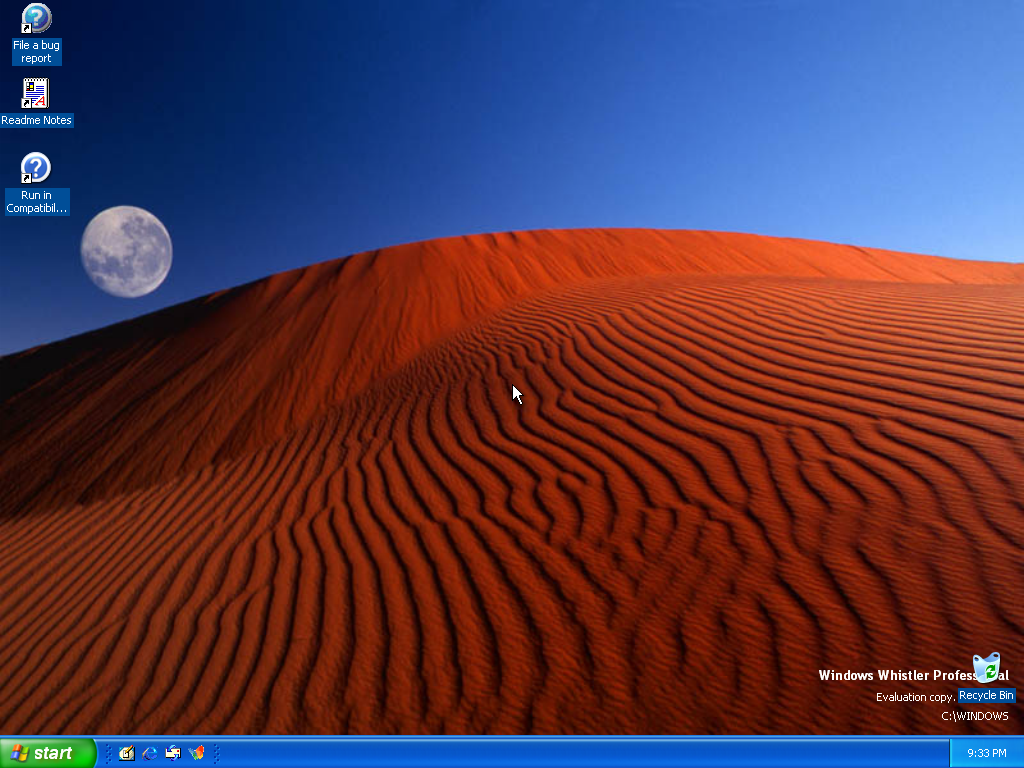This screenshot has width=1024, height=768.
Task: Open the envelope mail icon in Quick Launch
Action: 173,753
